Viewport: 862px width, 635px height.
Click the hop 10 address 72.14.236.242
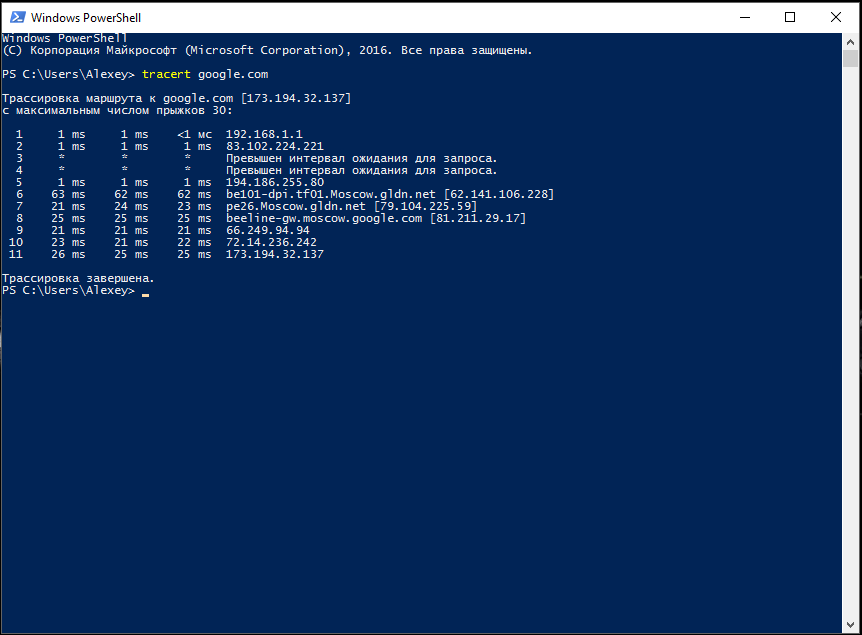(x=271, y=242)
